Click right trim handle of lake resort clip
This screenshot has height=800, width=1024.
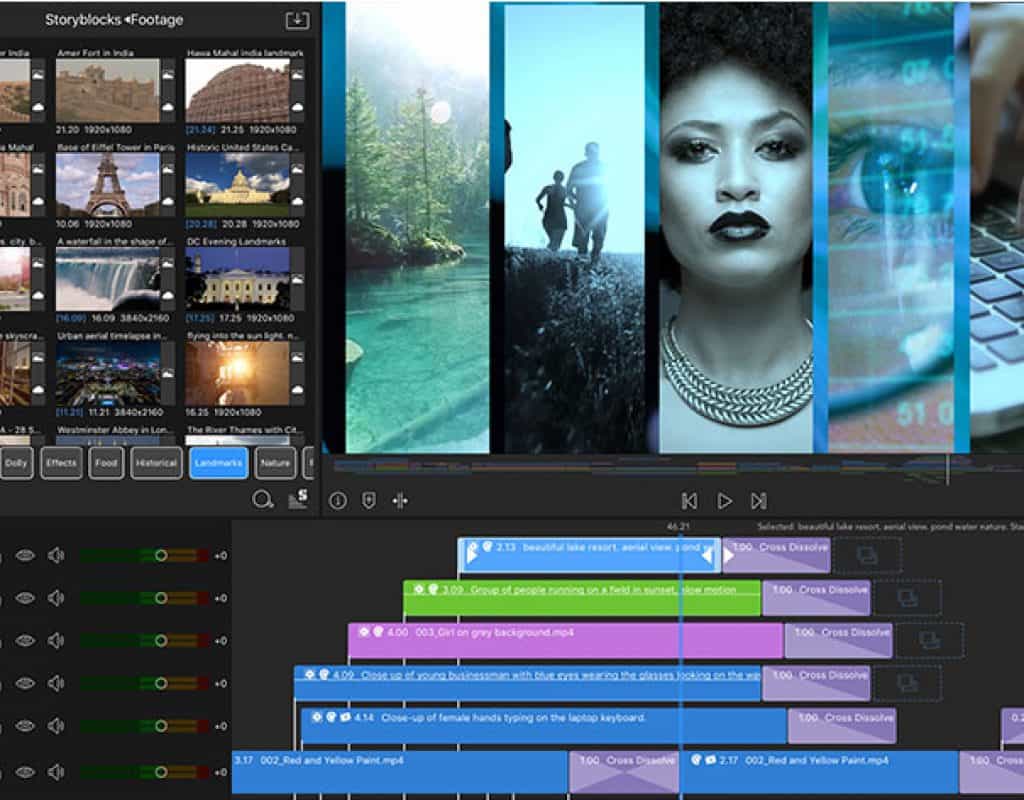[x=707, y=556]
